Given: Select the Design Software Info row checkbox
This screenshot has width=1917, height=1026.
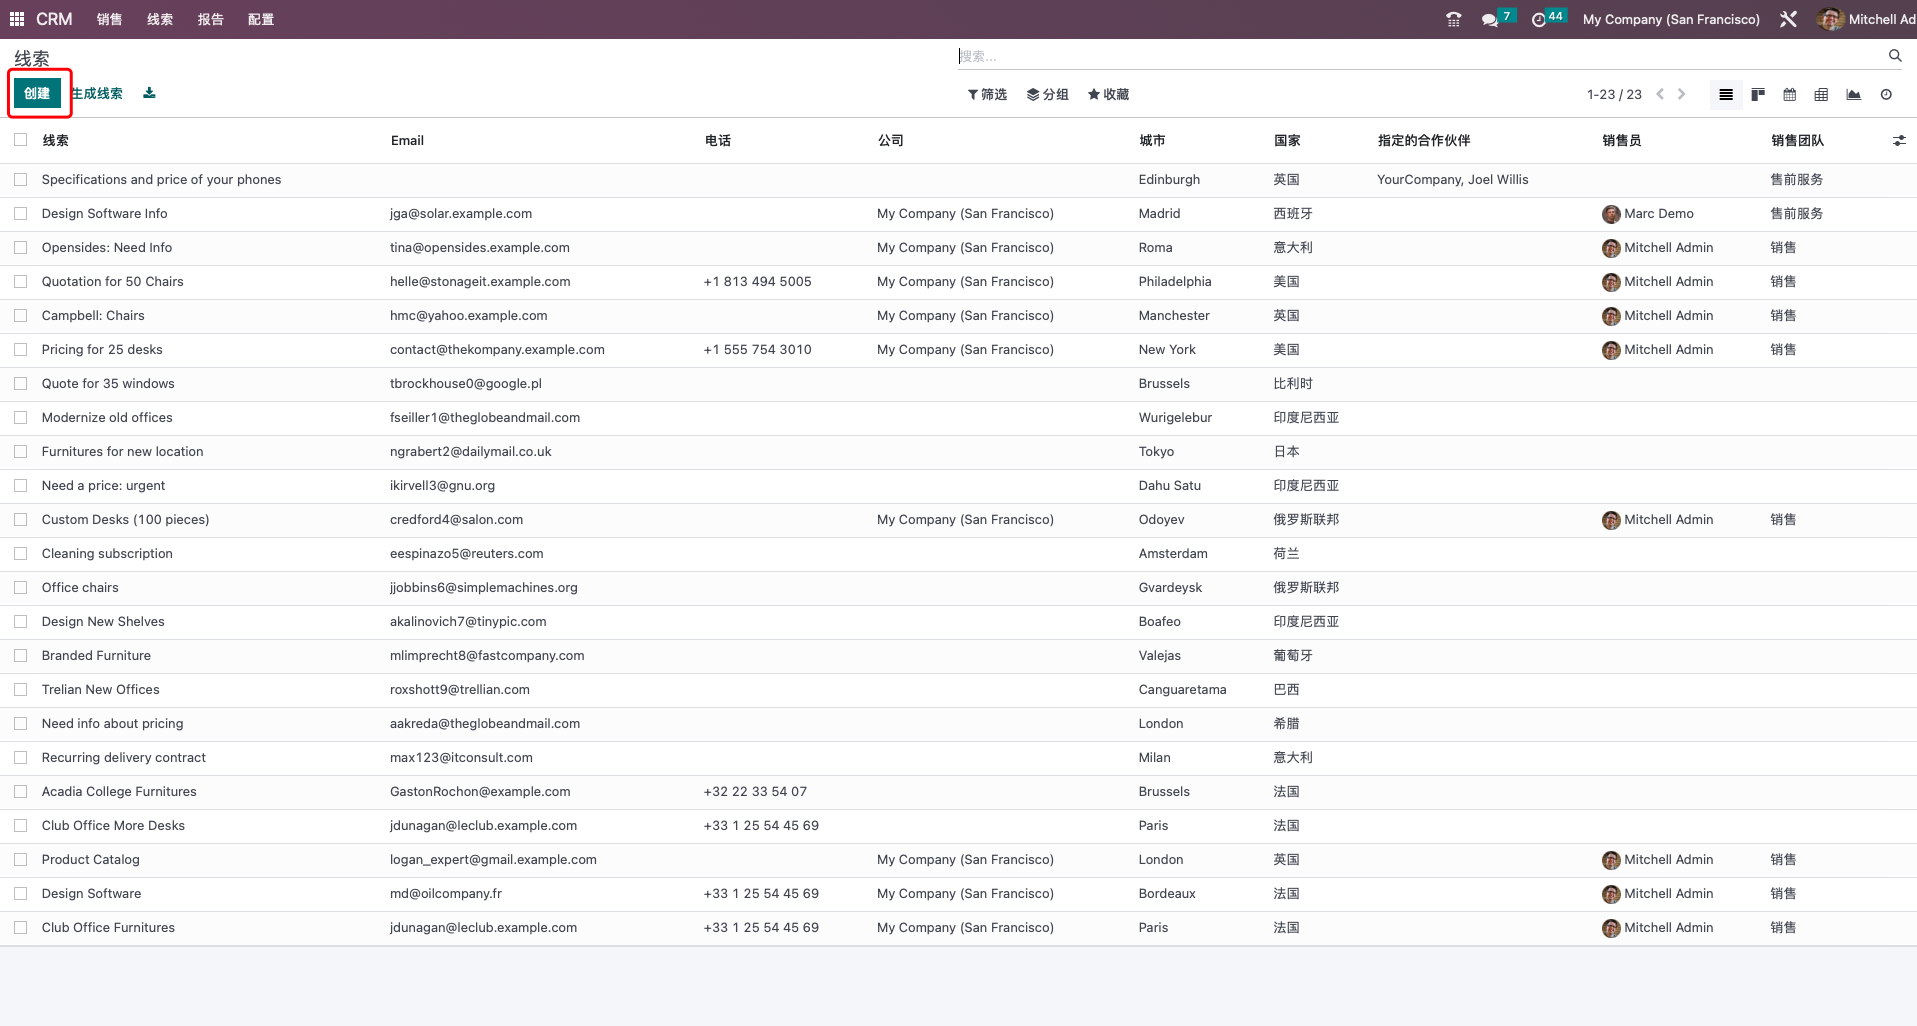Looking at the screenshot, I should click(x=20, y=214).
